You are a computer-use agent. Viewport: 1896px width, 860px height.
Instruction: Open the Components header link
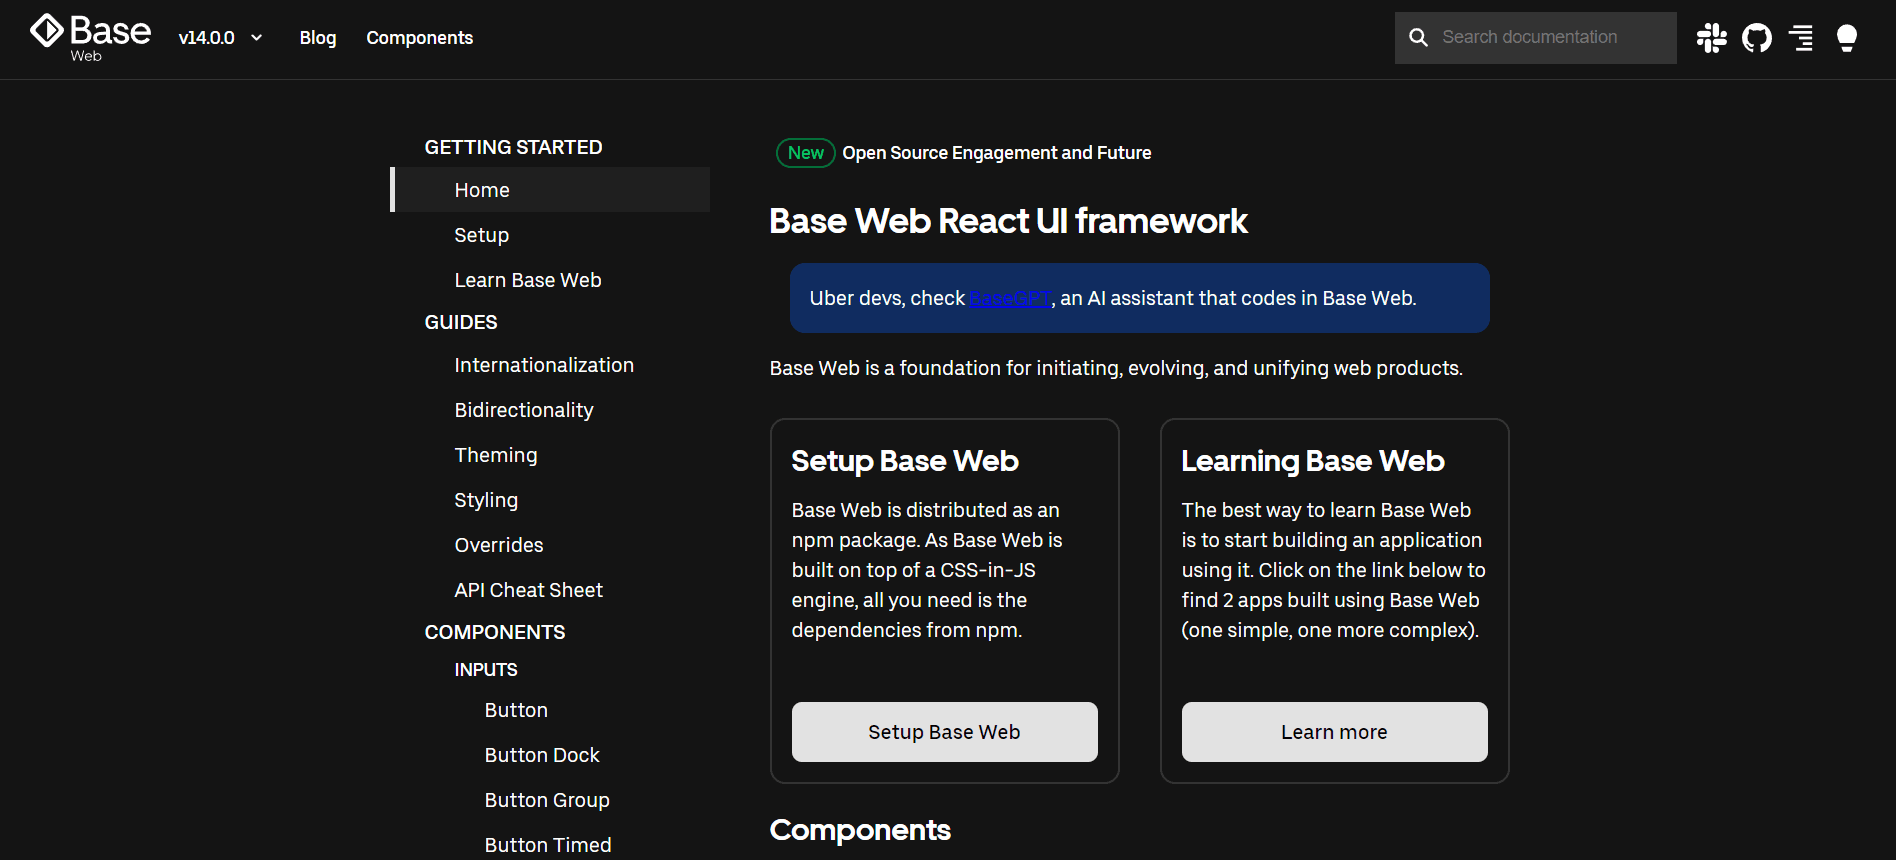[x=420, y=38]
